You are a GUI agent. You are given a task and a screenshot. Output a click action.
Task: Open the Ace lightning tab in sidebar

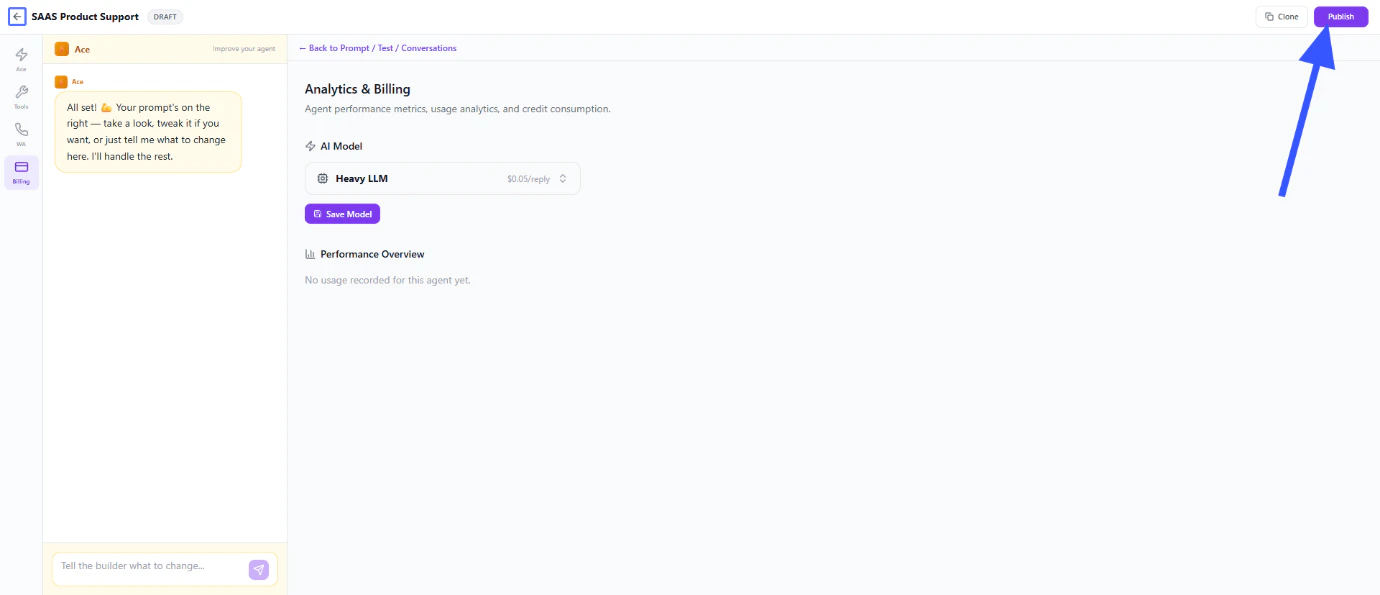[21, 59]
